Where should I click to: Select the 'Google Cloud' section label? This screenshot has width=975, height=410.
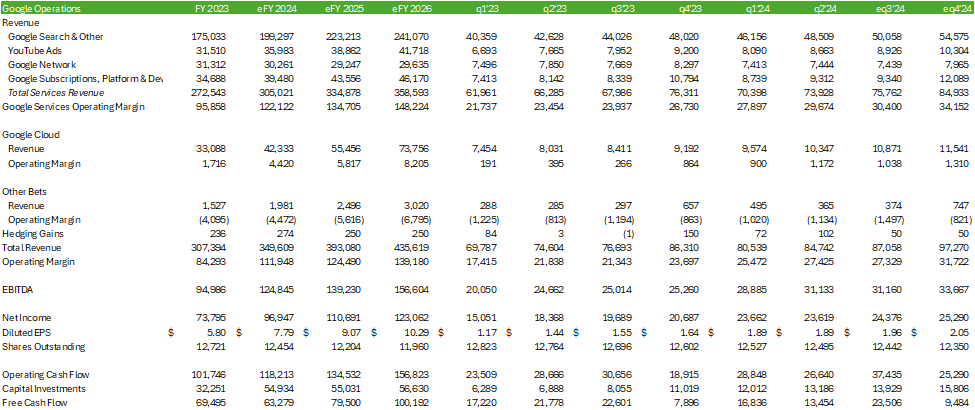[30, 135]
